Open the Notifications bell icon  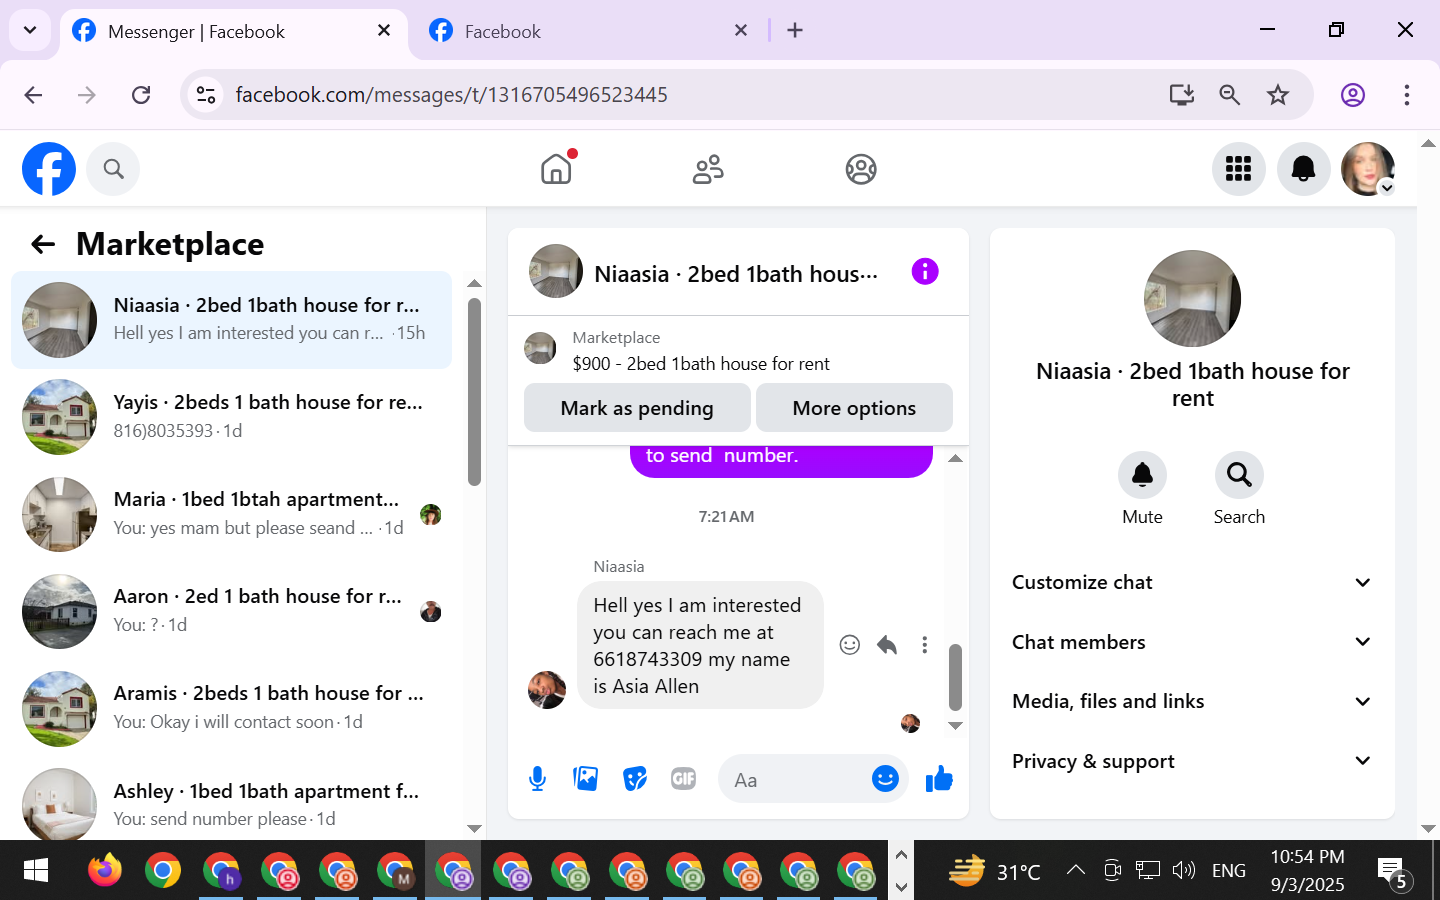coord(1303,169)
